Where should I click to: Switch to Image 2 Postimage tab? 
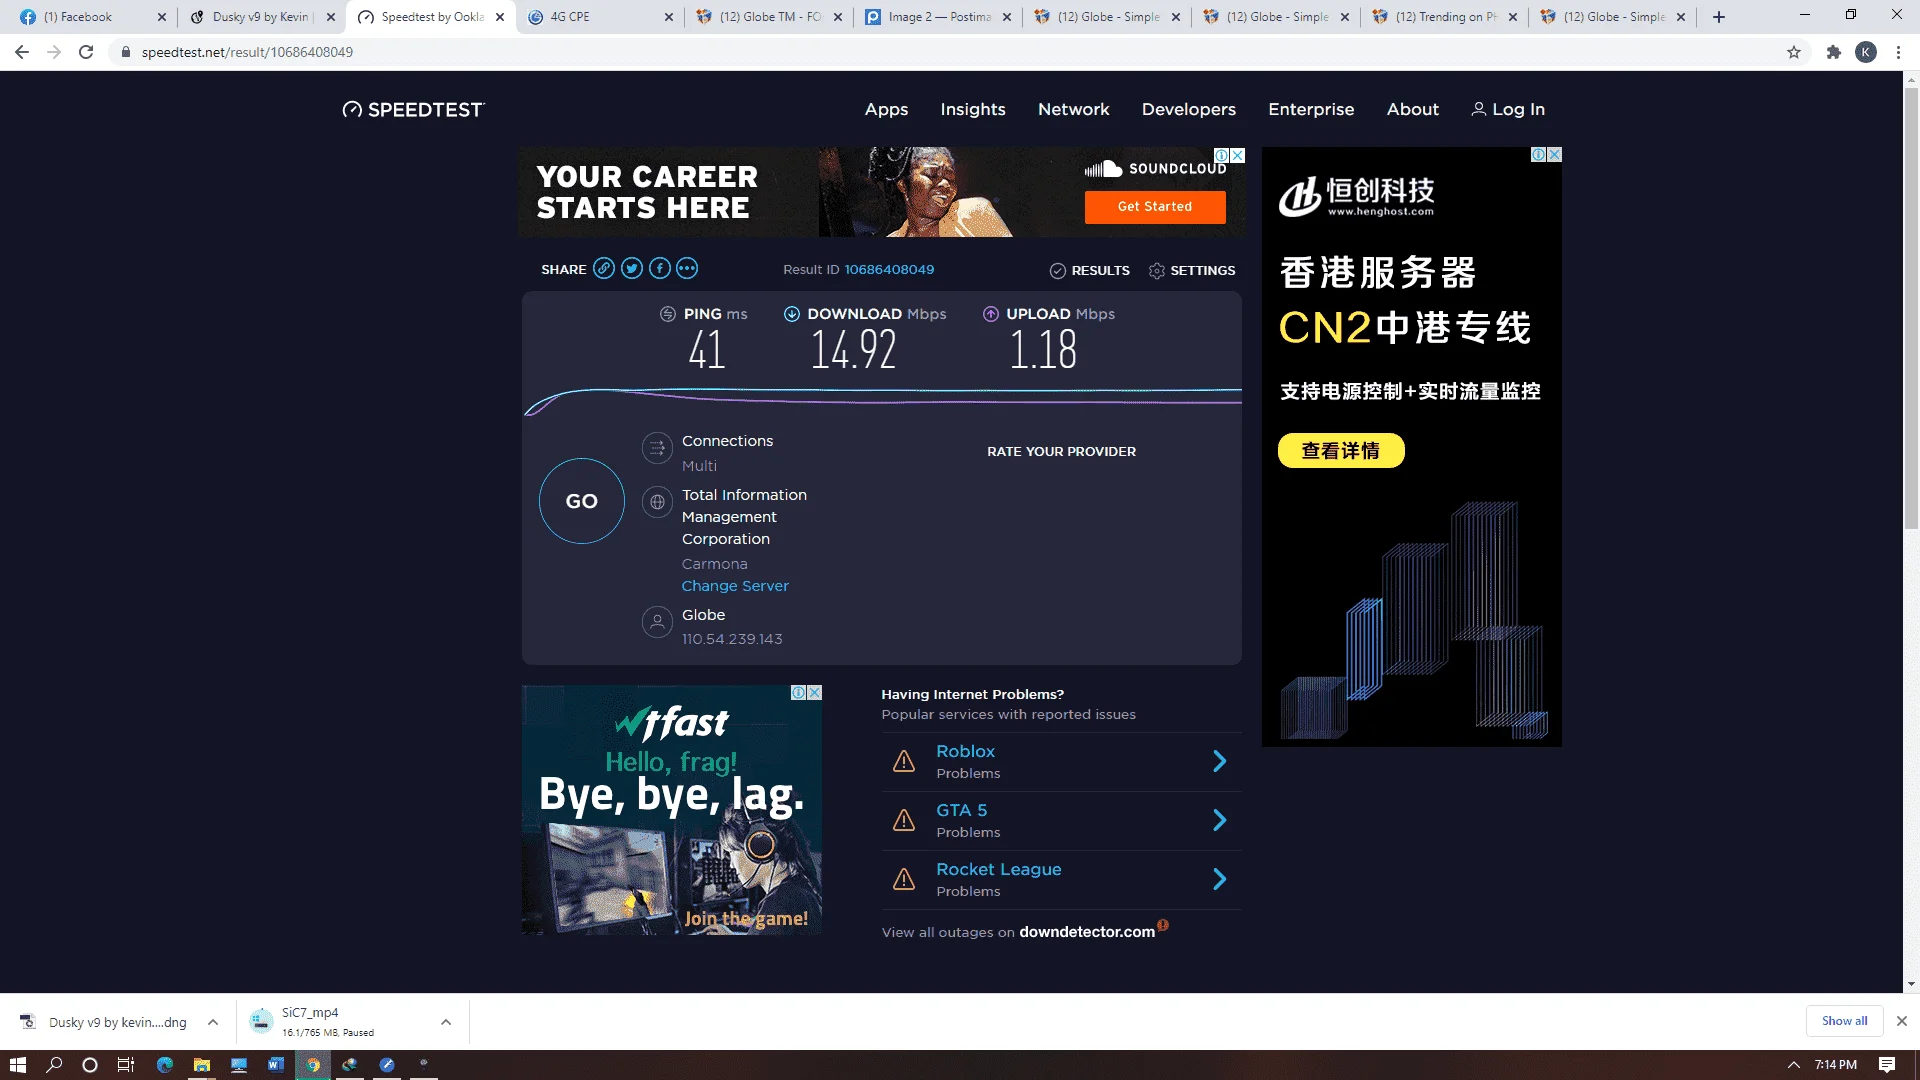point(939,17)
